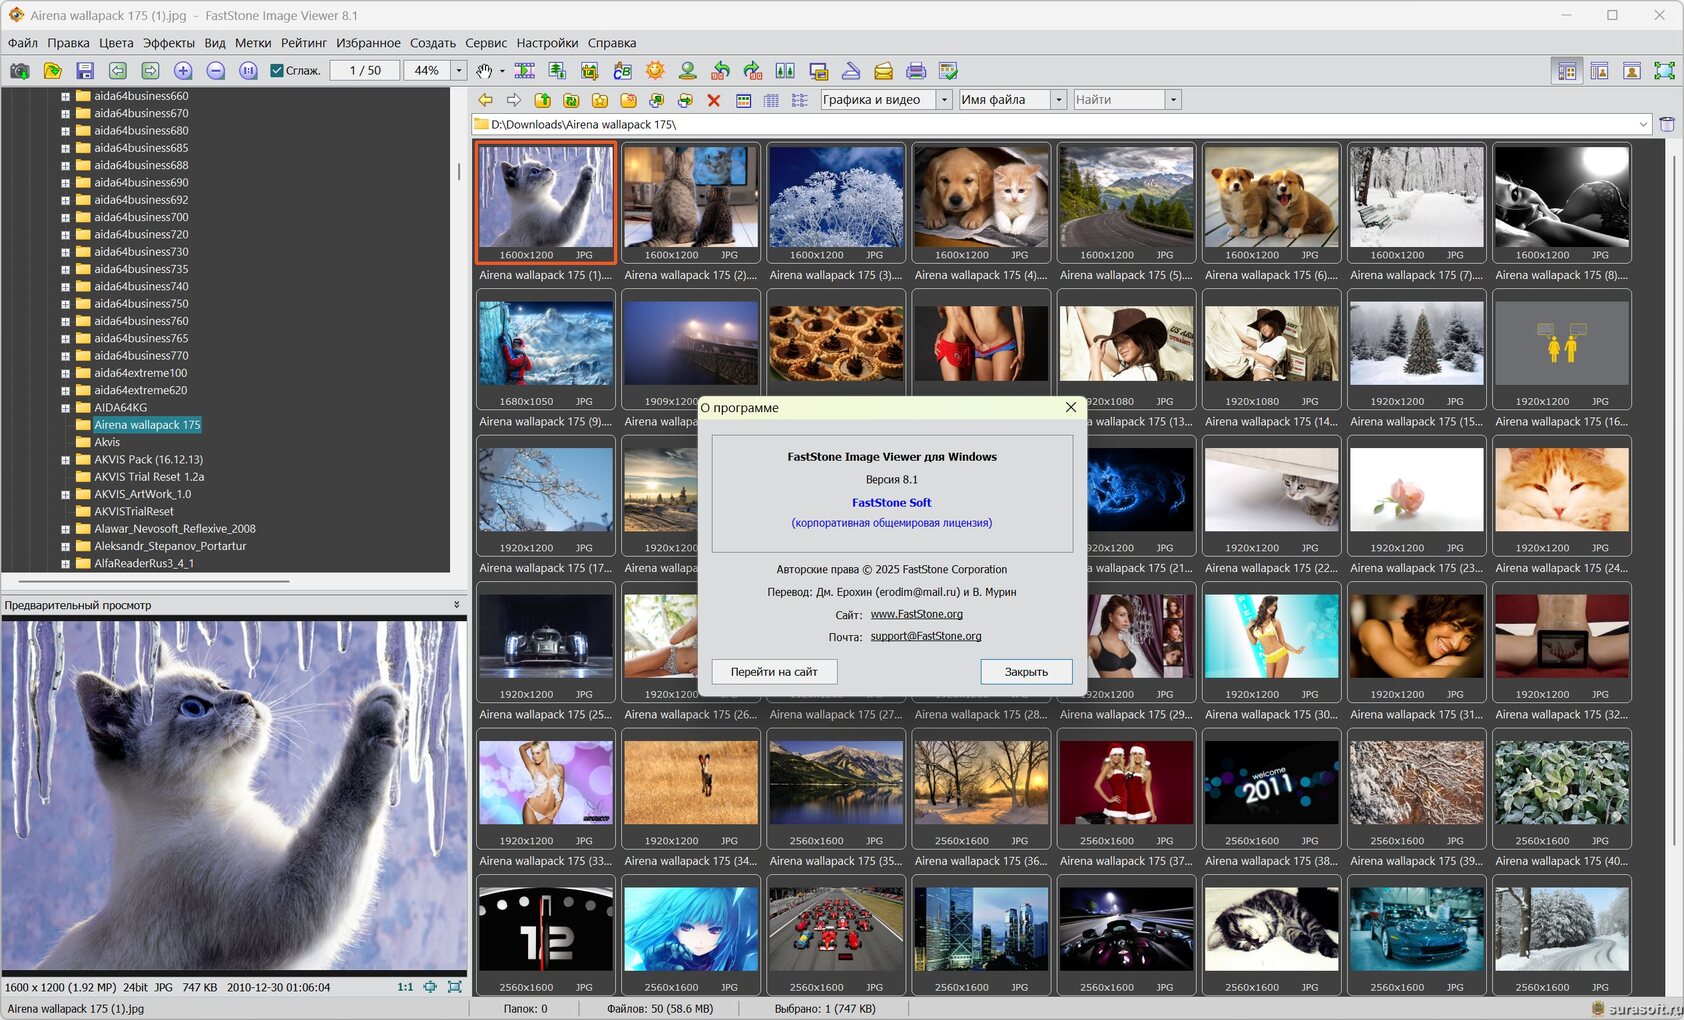The width and height of the screenshot is (1684, 1020).
Task: Open the www.FastStone.org link
Action: point(916,614)
